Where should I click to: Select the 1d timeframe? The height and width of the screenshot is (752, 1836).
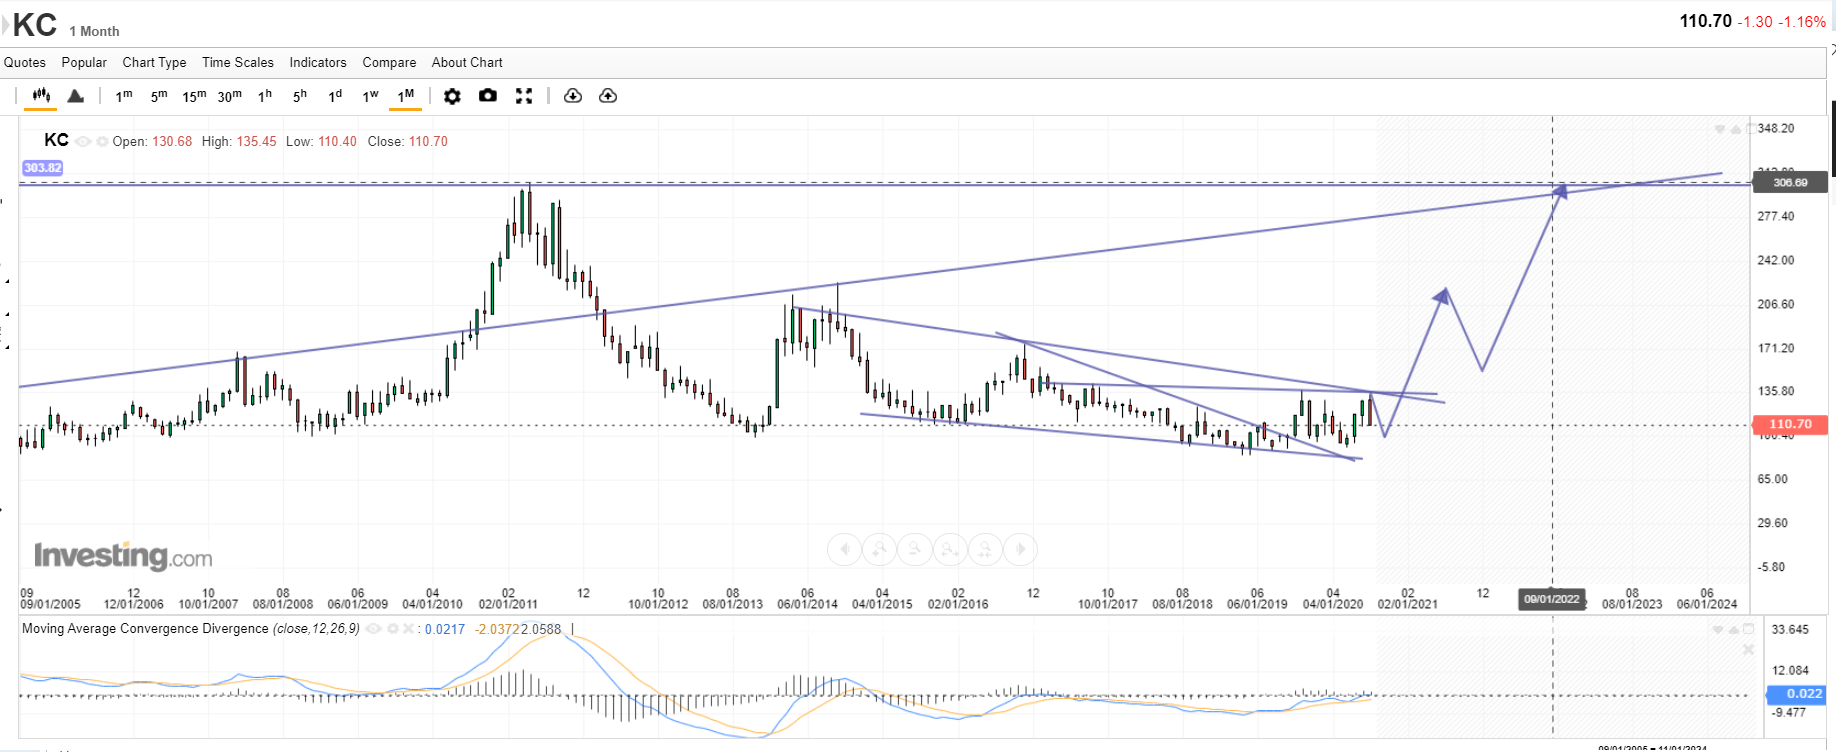(x=335, y=96)
